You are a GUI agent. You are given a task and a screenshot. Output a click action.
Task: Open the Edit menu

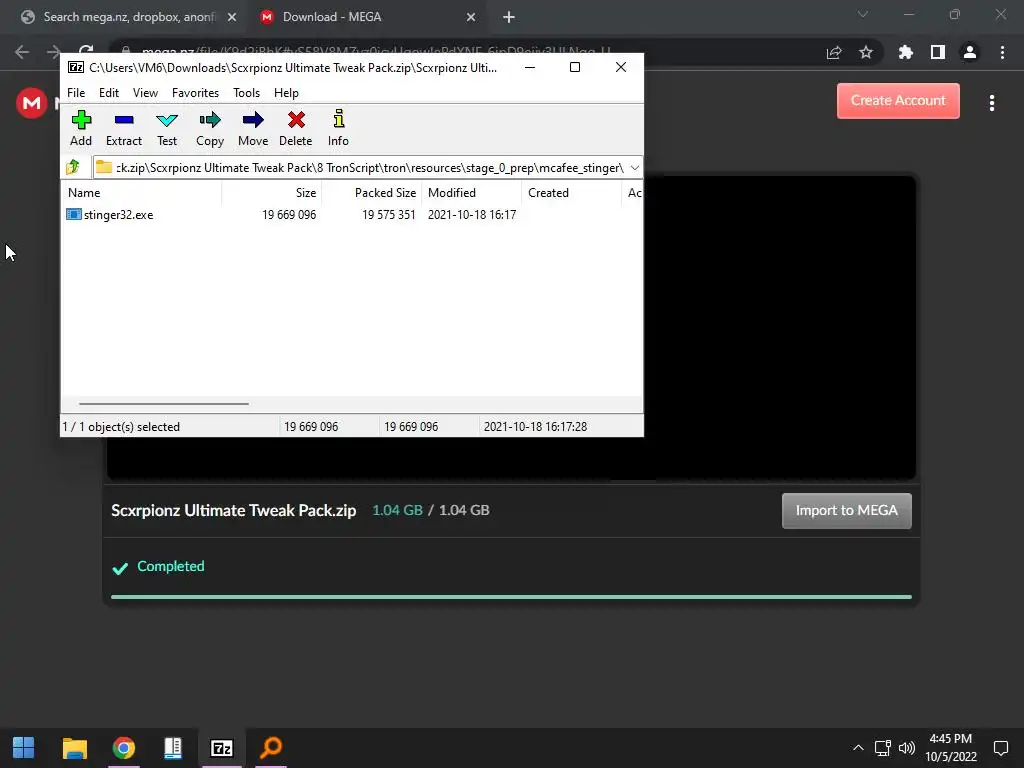(x=108, y=93)
